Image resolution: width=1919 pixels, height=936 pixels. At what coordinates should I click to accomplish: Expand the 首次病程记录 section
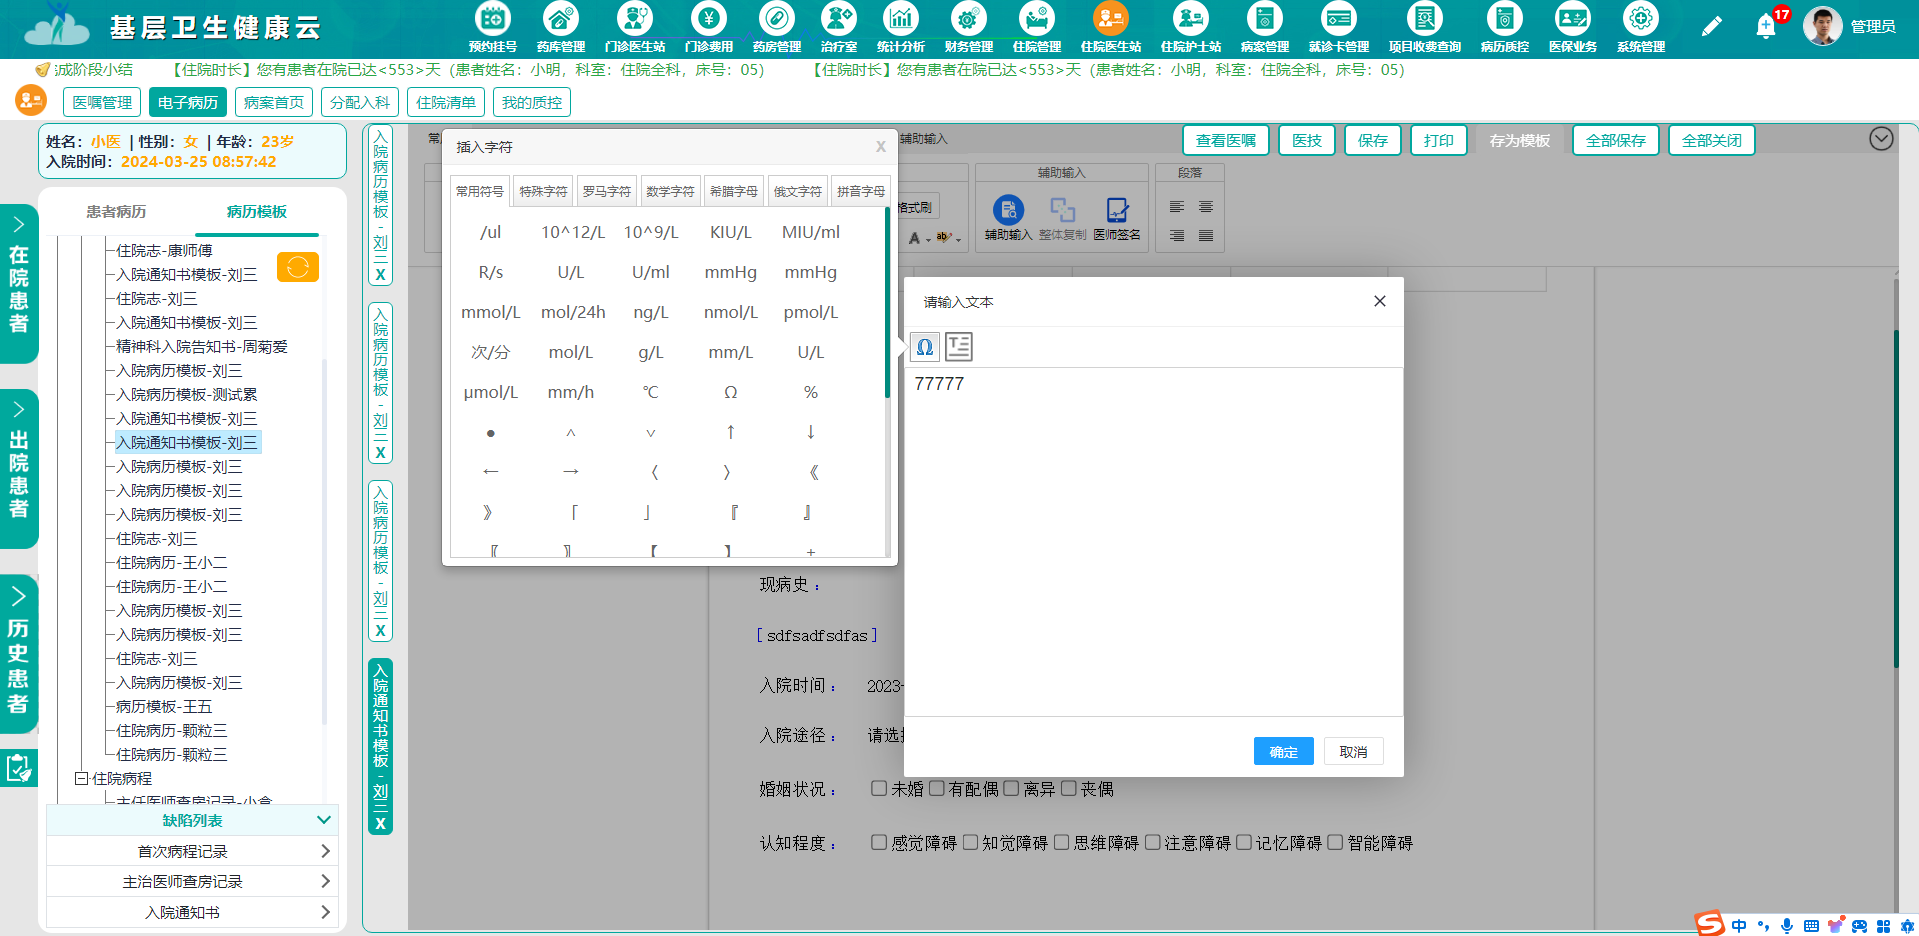(324, 851)
